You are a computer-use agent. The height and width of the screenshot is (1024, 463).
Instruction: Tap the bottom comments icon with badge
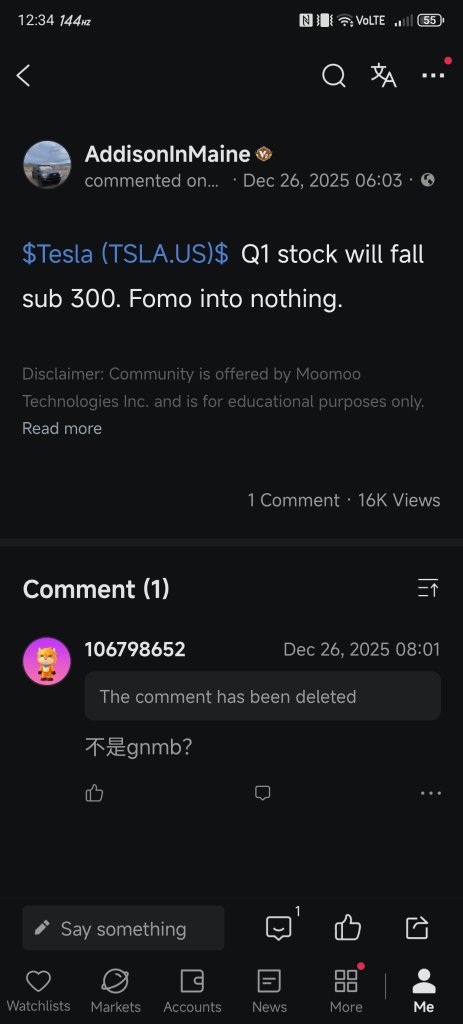(x=279, y=927)
